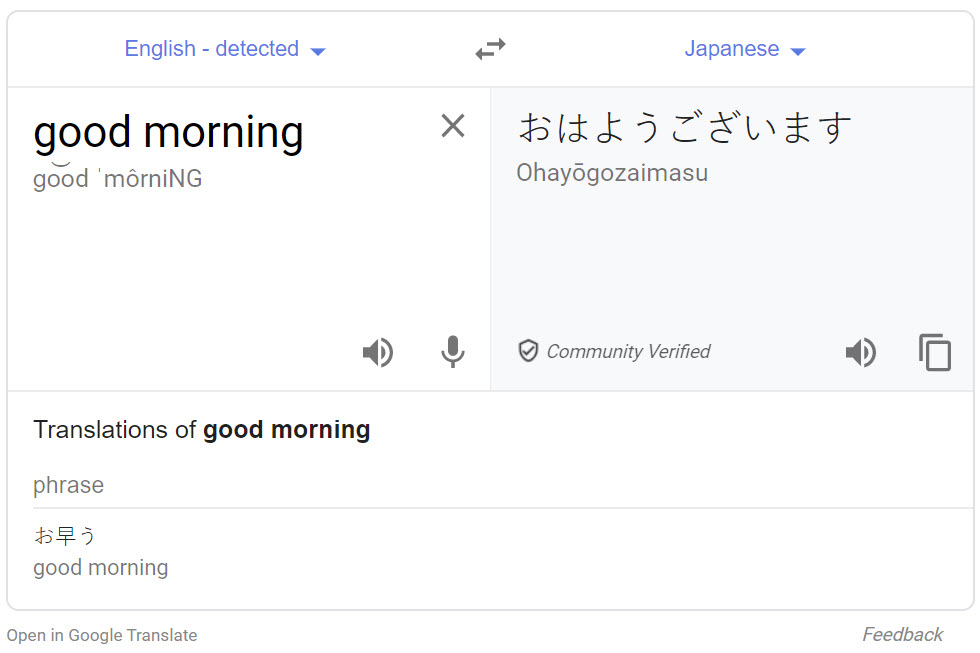
Task: Click the arrow next to Japanese
Action: [x=798, y=51]
